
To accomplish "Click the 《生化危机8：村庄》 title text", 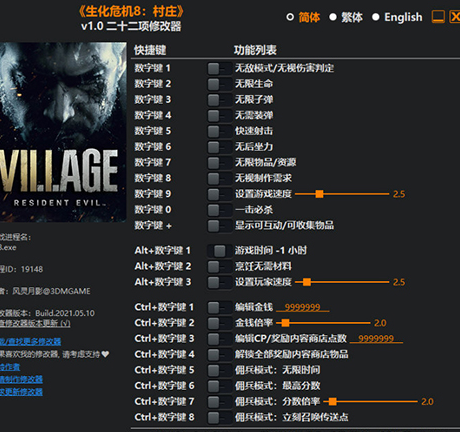I will tap(131, 12).
